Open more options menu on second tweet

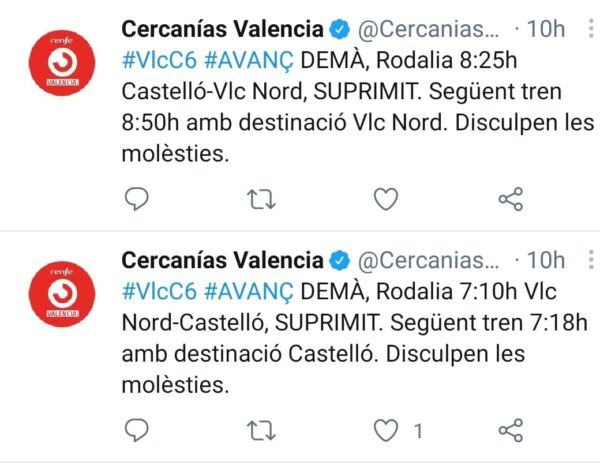click(589, 260)
